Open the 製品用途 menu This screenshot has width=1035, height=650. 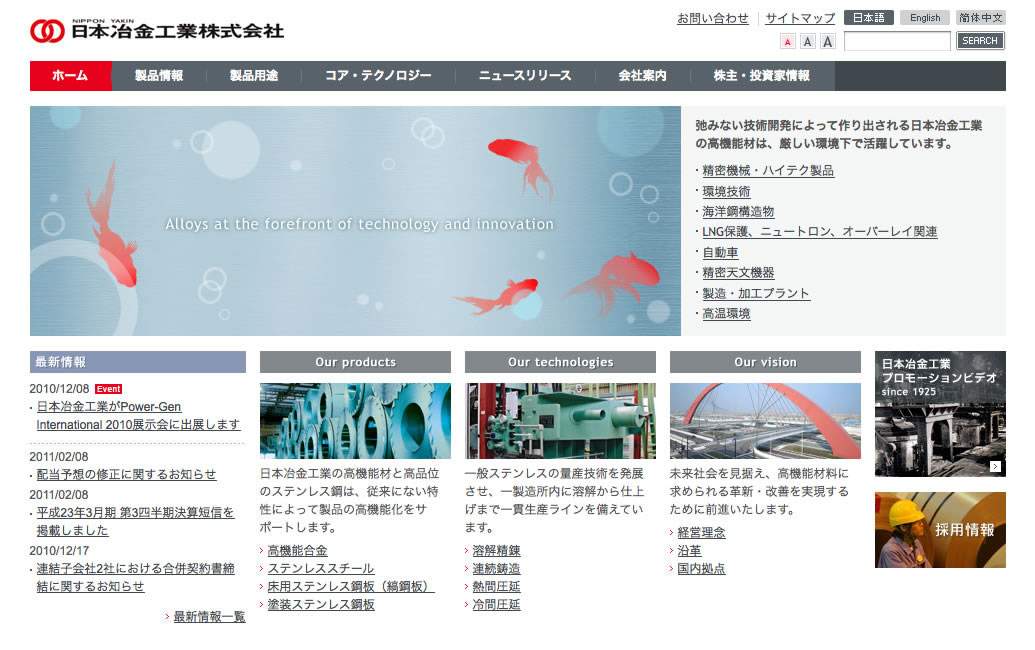(253, 76)
